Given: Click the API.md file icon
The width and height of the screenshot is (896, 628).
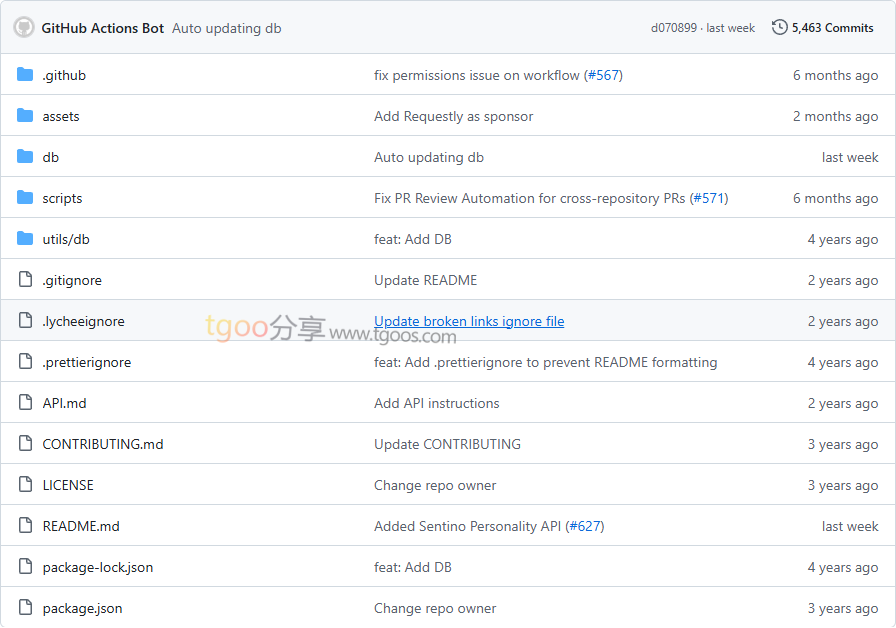Looking at the screenshot, I should click(x=25, y=403).
